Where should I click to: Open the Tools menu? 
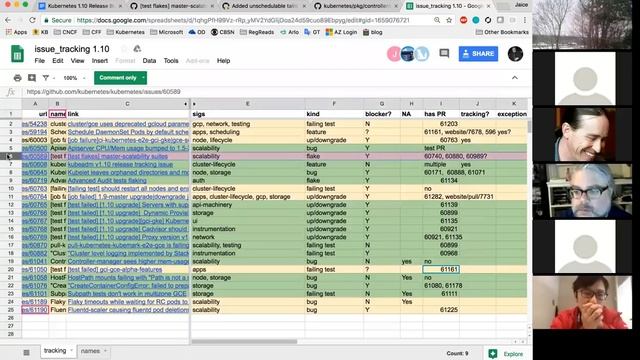[x=171, y=61]
